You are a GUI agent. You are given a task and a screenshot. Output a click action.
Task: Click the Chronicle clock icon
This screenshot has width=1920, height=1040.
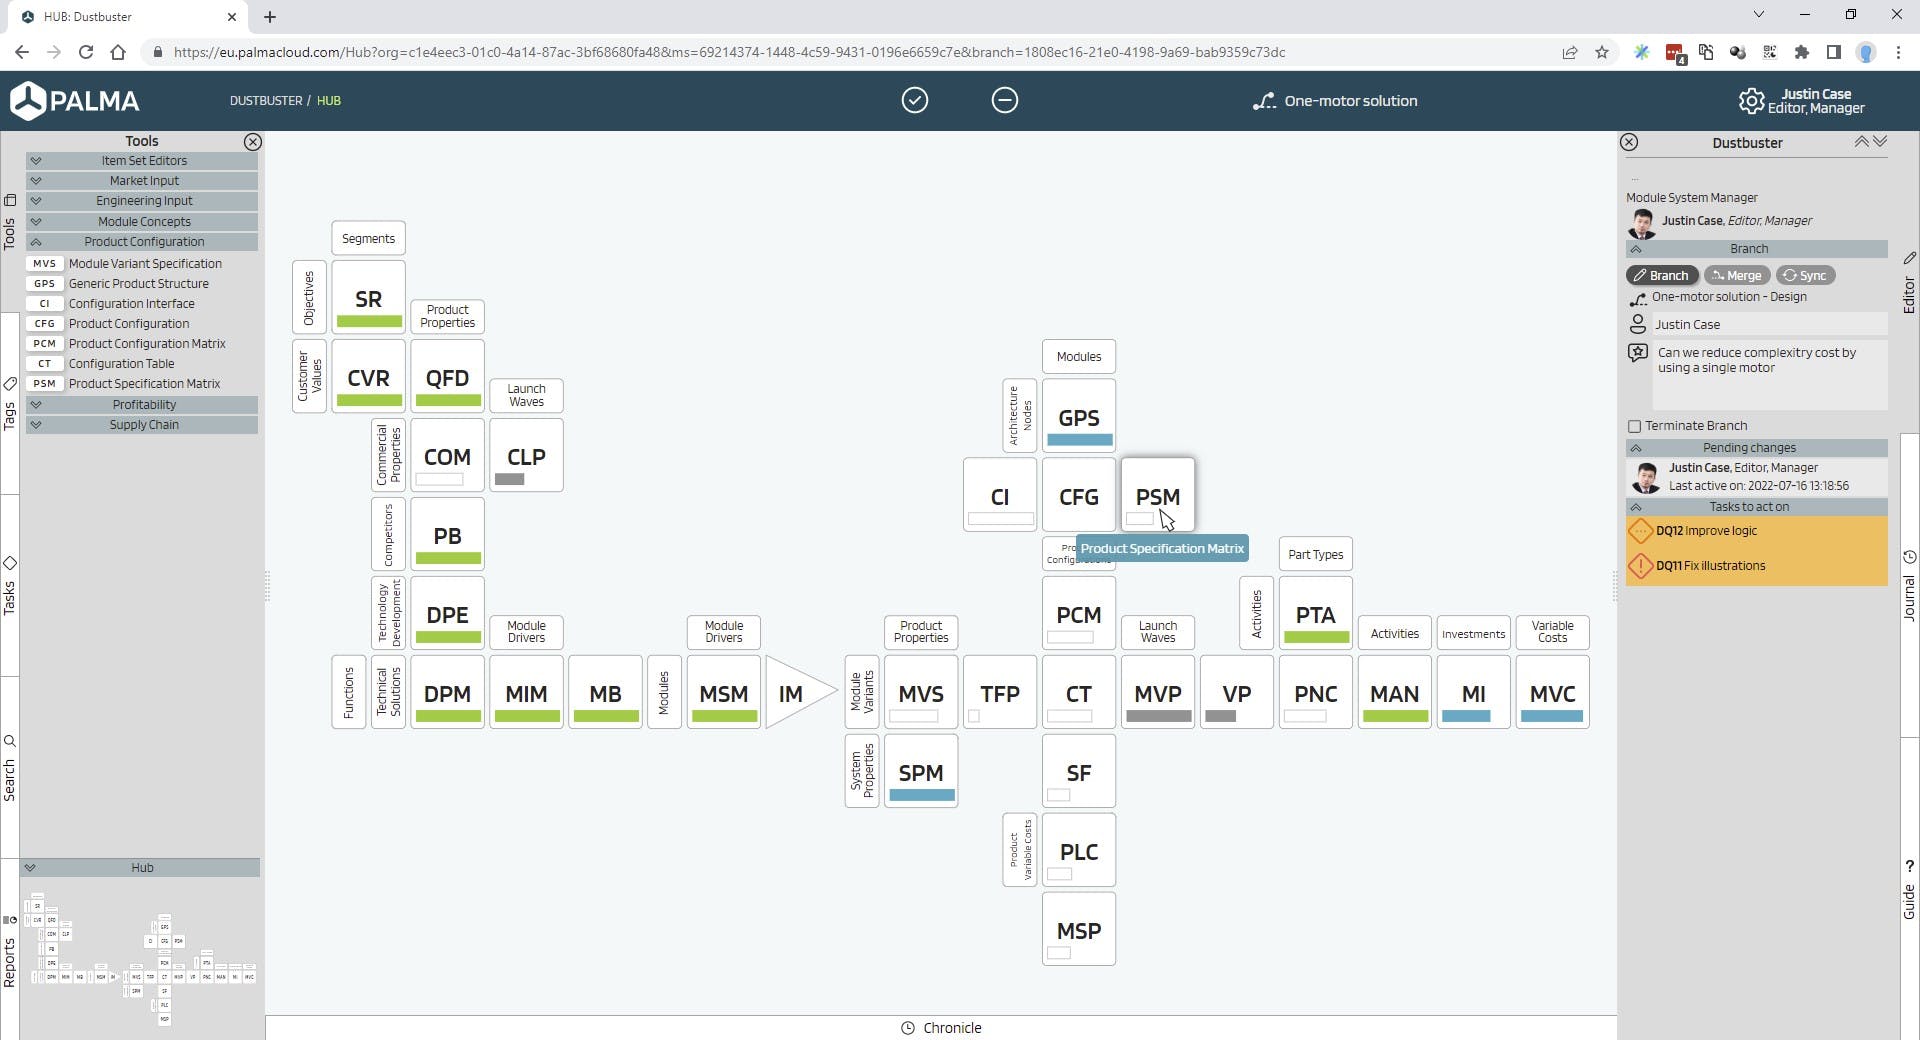[908, 1028]
